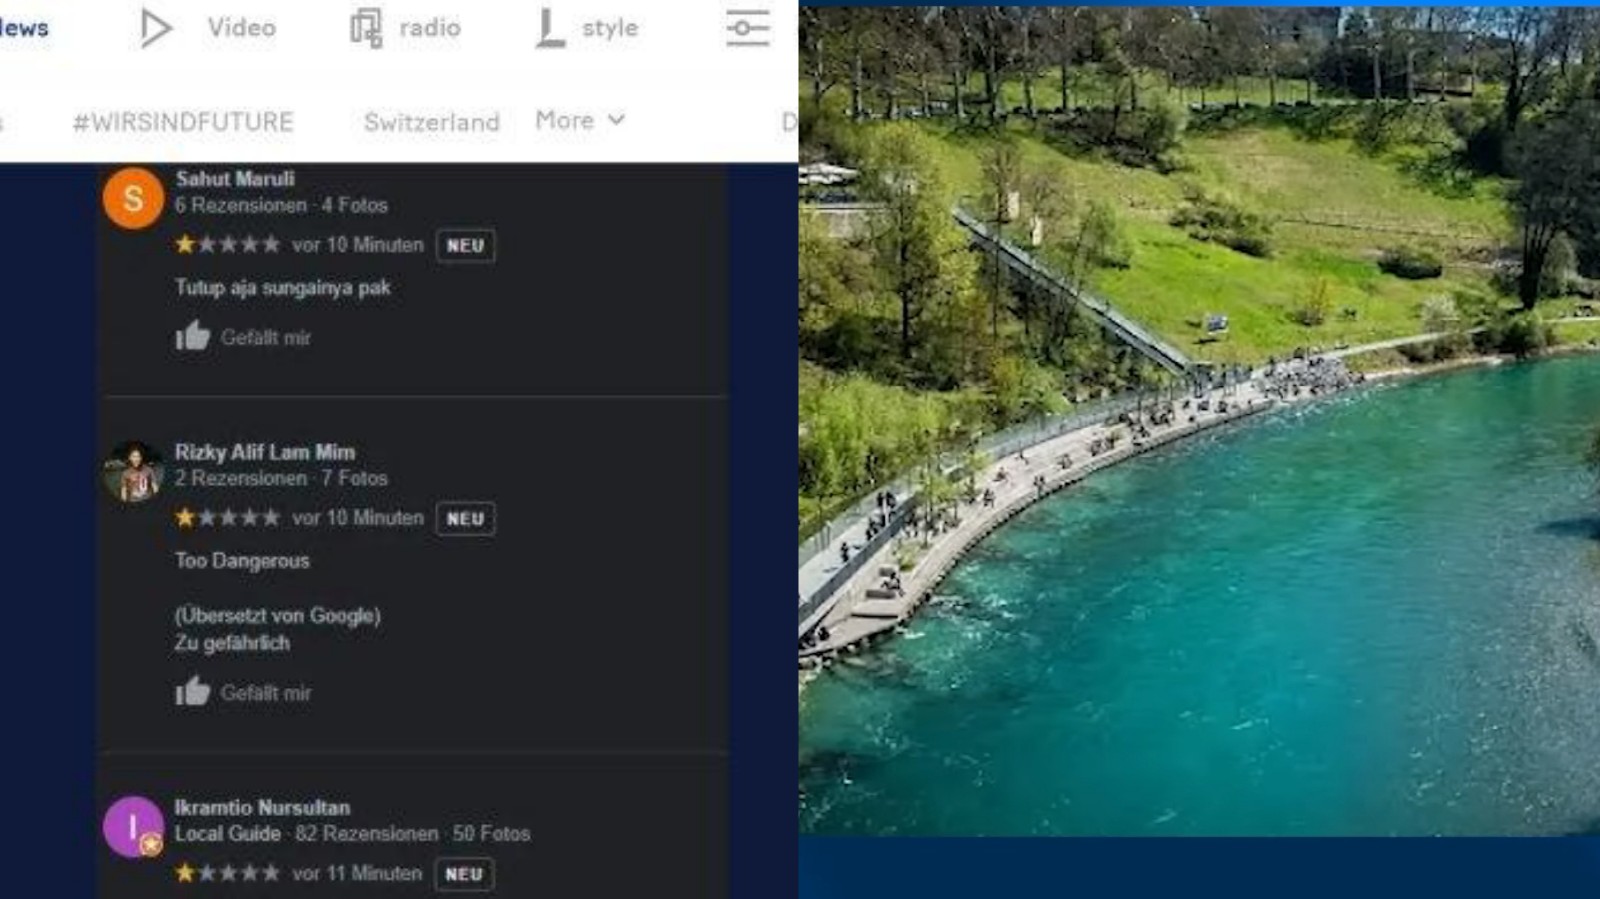Open Rizky Alif Lam Mim's profile name
This screenshot has height=899, width=1600.
click(265, 452)
